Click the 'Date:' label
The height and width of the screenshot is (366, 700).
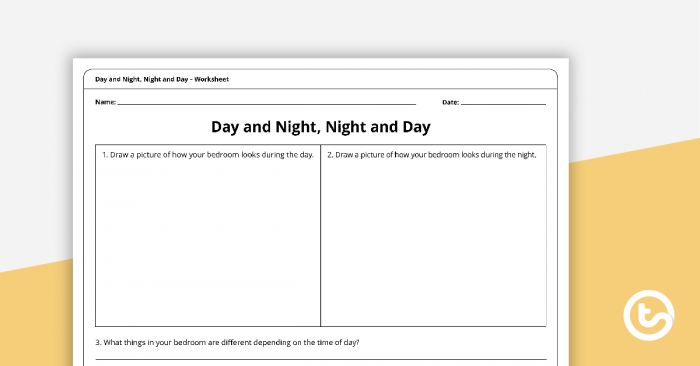coord(450,102)
